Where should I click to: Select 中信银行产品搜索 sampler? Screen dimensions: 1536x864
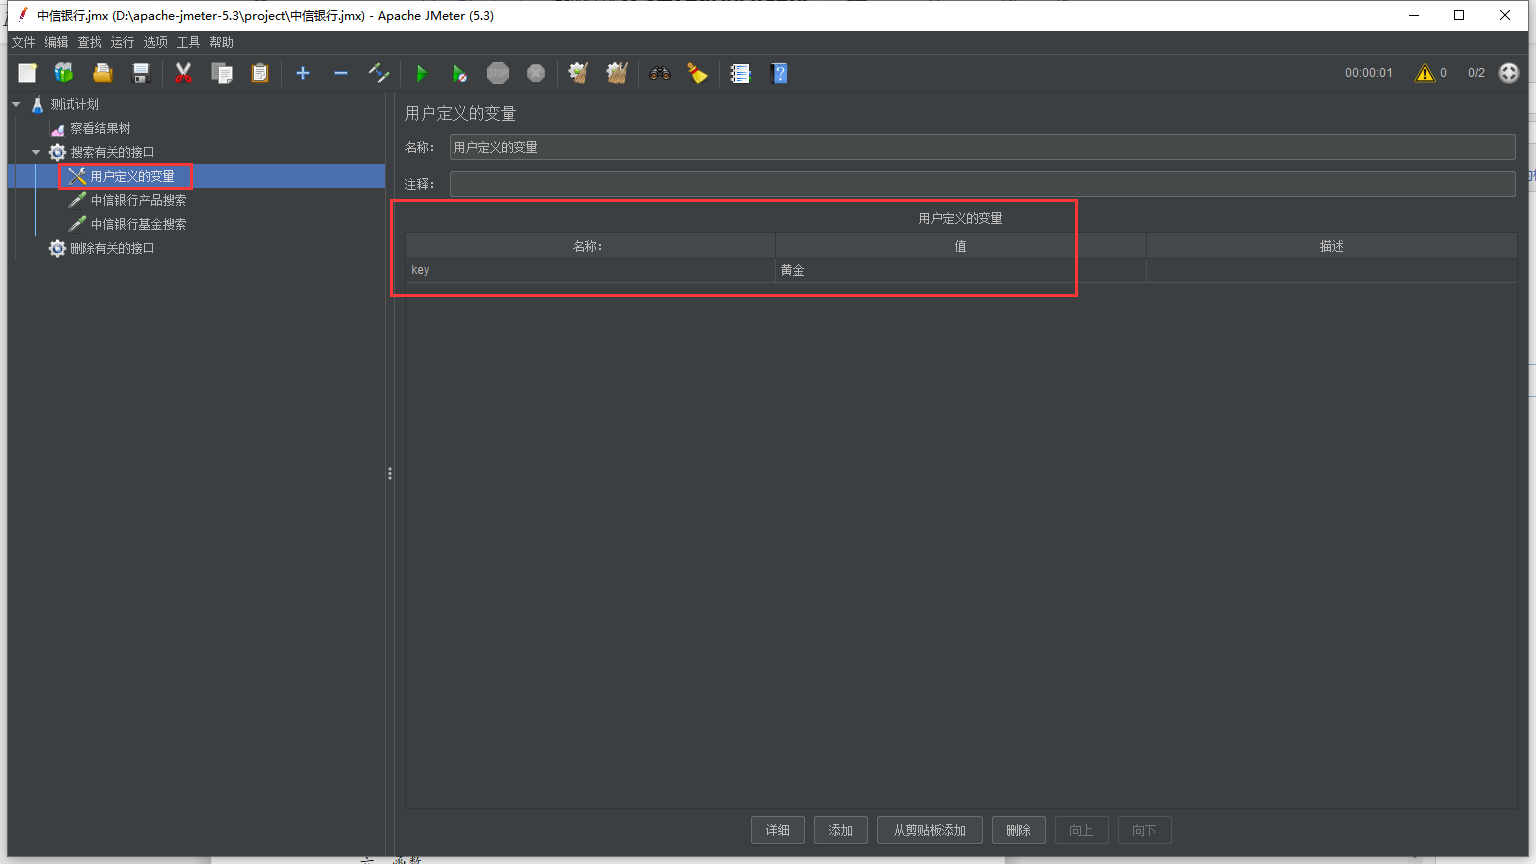[x=138, y=200]
